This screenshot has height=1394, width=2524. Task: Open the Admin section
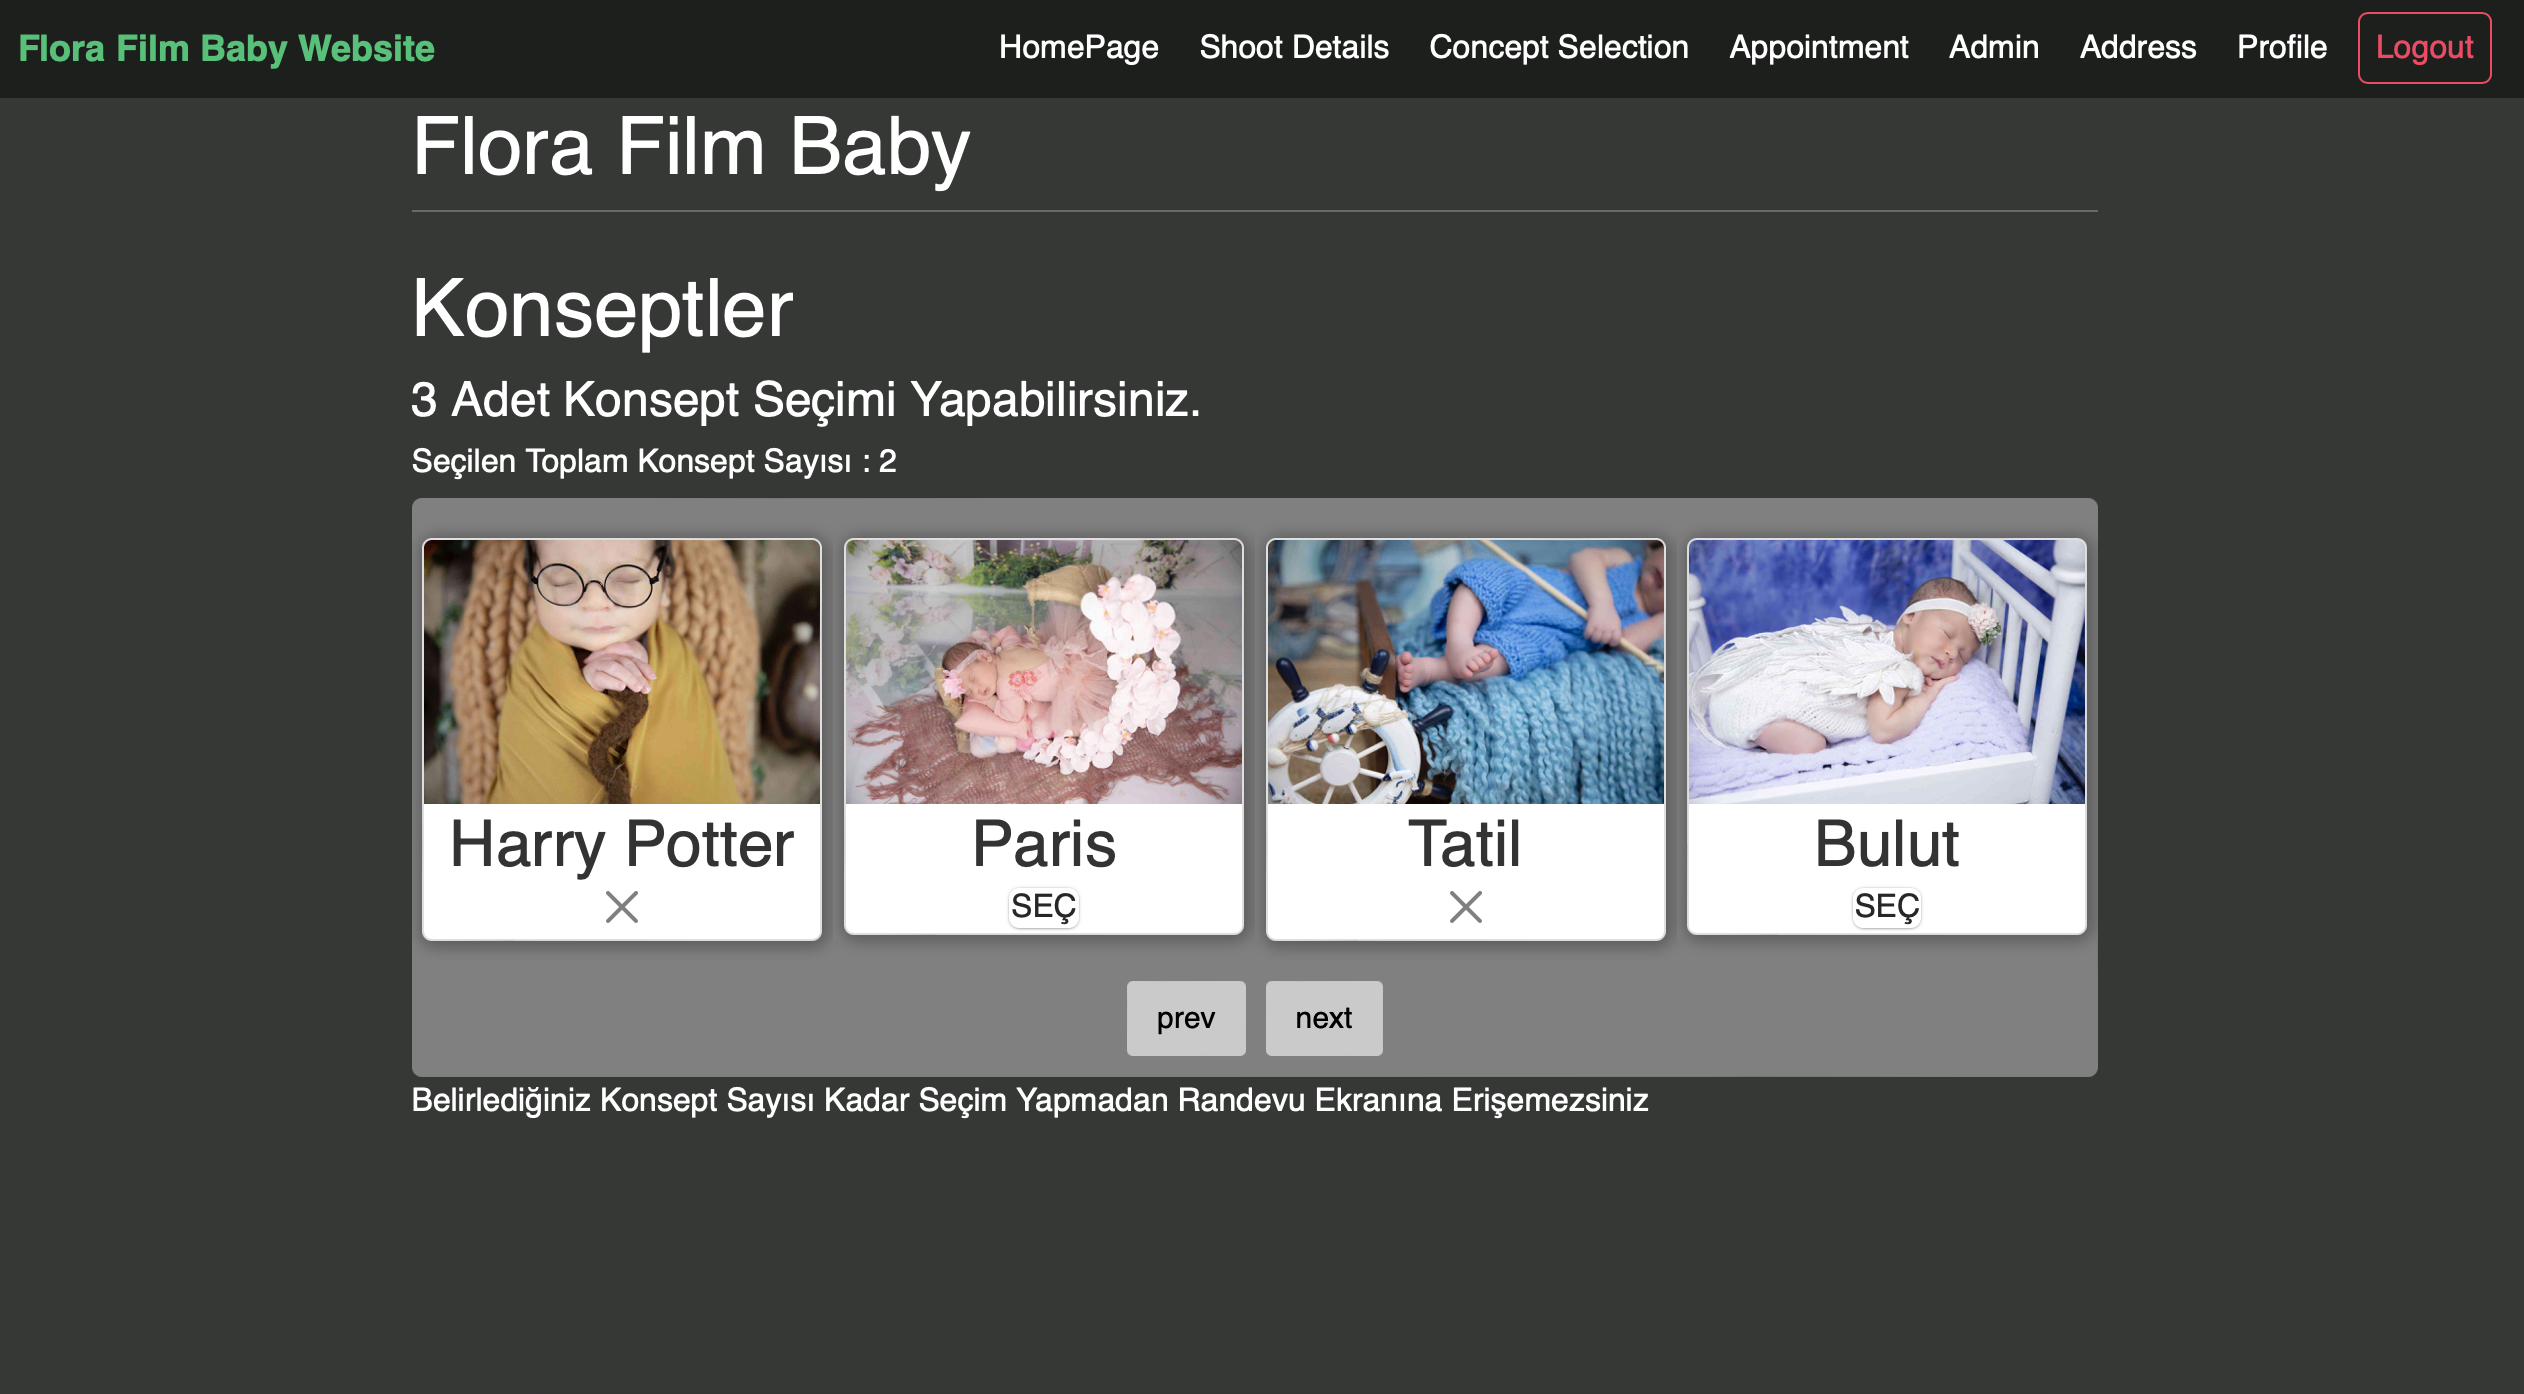[1993, 47]
